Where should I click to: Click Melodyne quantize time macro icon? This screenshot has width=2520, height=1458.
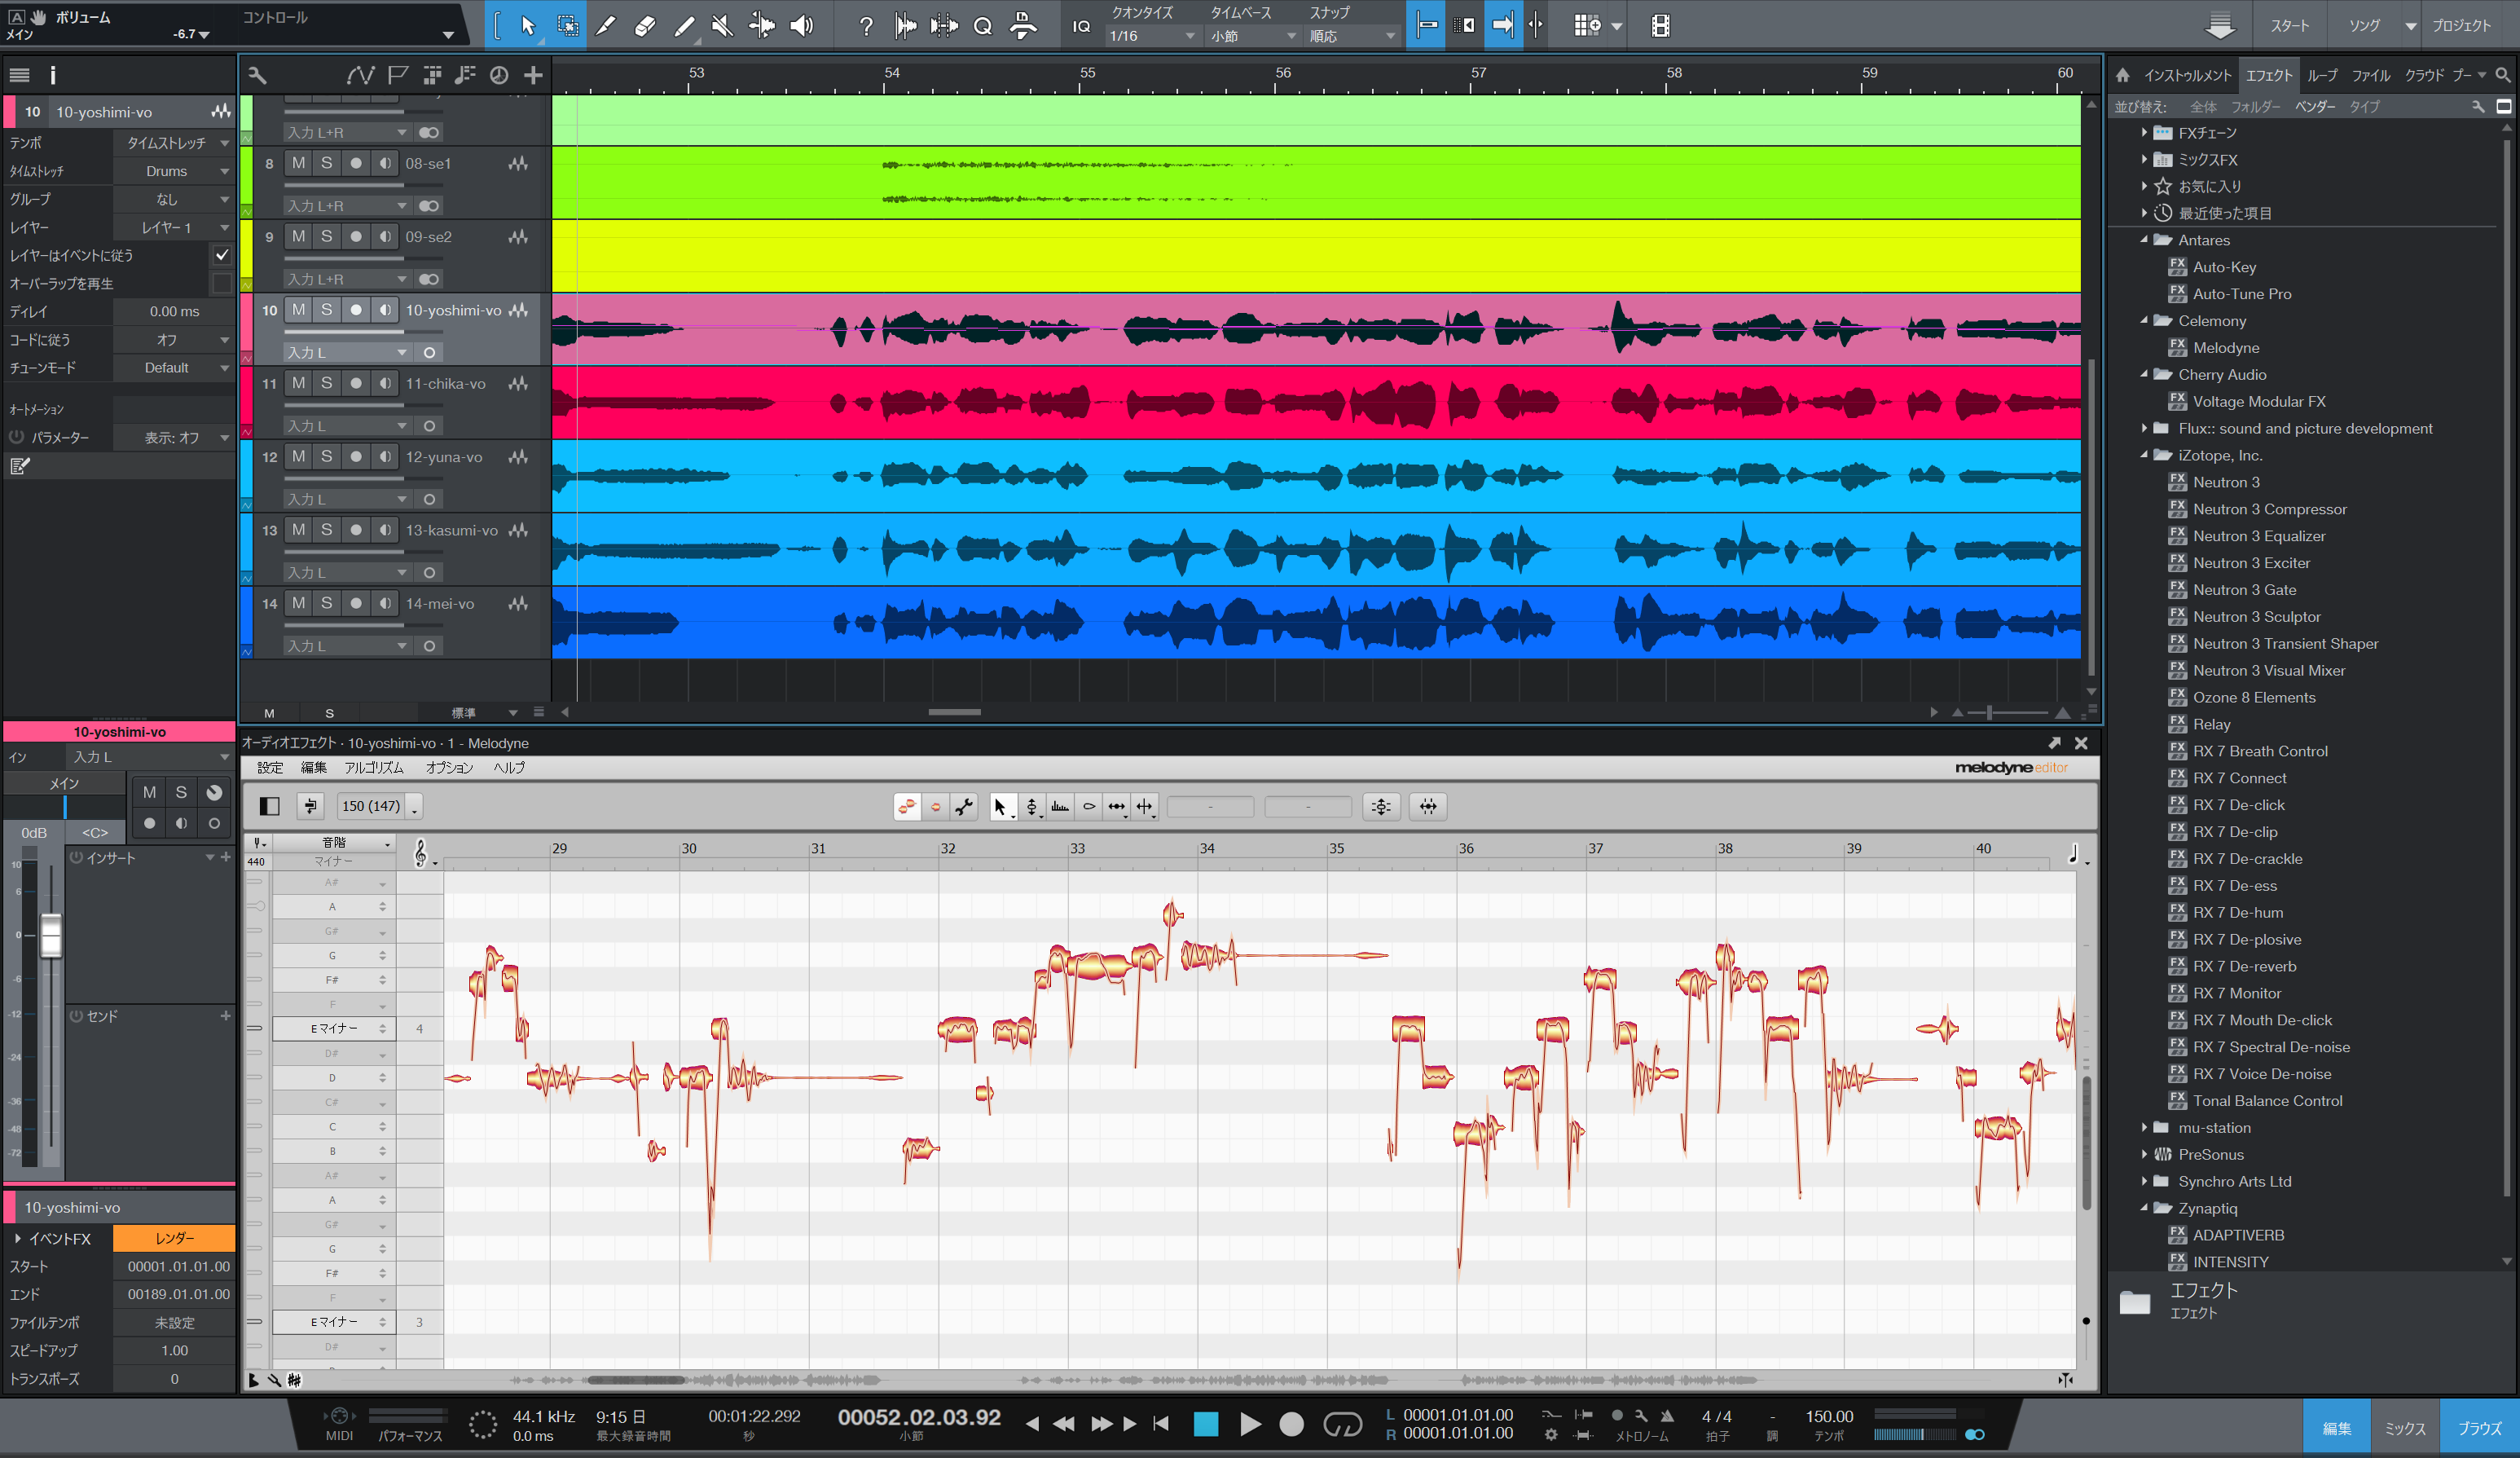[x=1428, y=806]
